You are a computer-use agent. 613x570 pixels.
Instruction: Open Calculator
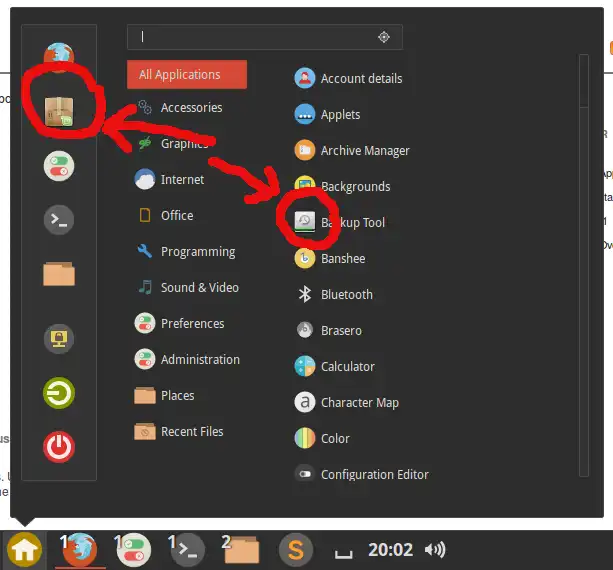[x=335, y=366]
